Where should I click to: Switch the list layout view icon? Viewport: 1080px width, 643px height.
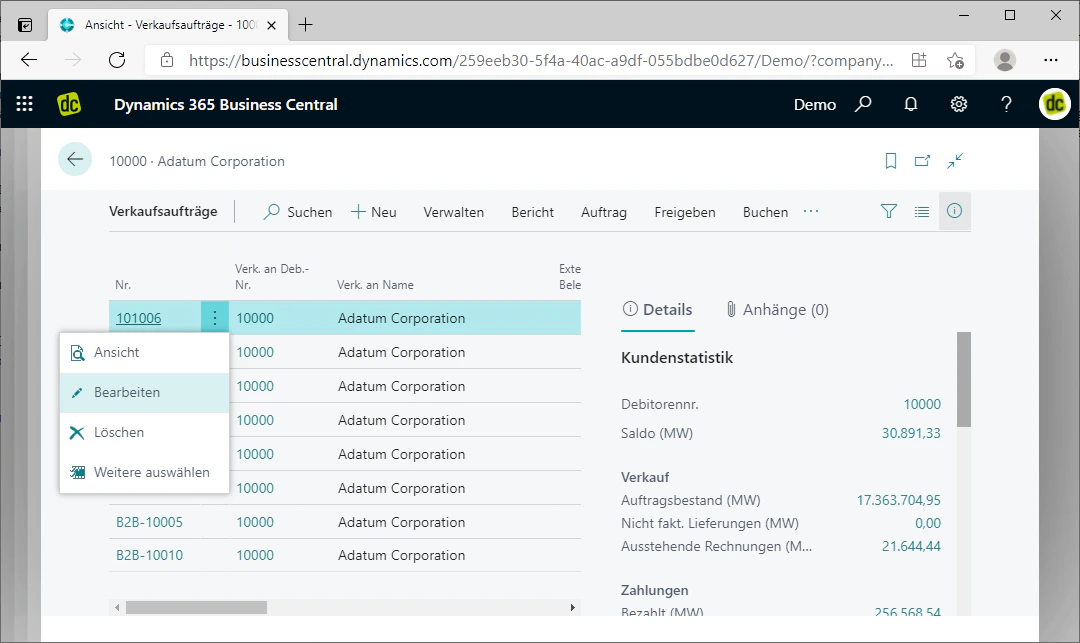922,211
